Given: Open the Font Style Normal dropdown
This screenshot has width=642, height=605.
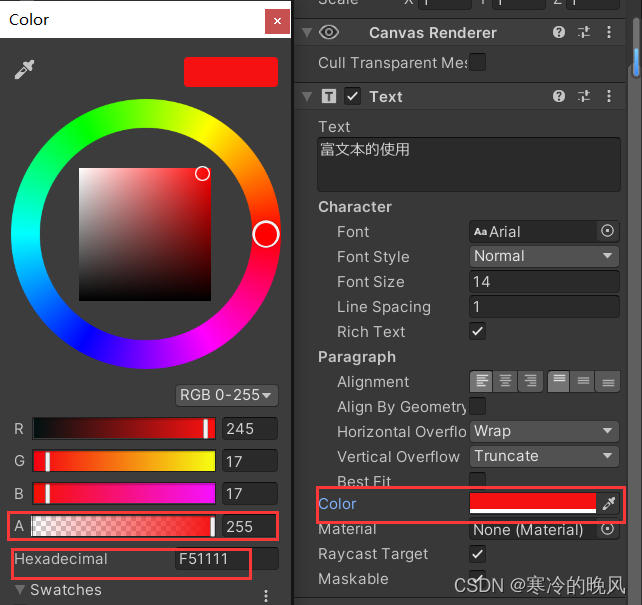Looking at the screenshot, I should coord(544,256).
